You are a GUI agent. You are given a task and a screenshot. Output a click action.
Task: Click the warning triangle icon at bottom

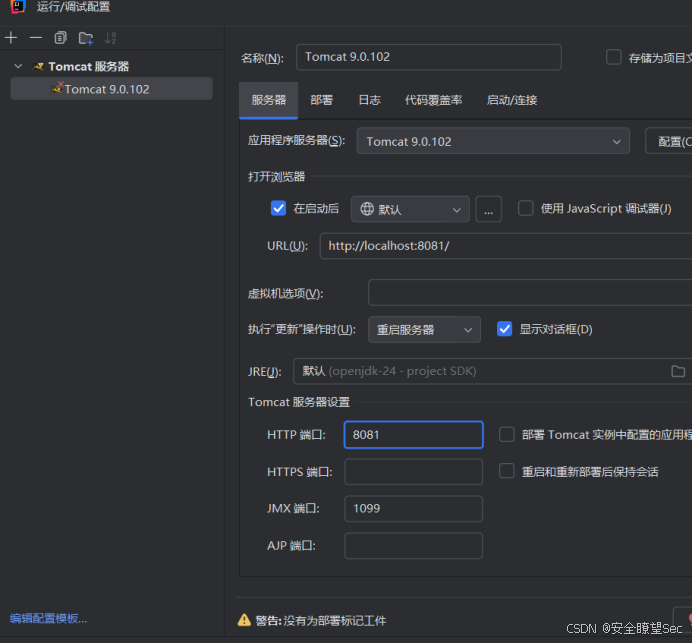[x=244, y=620]
